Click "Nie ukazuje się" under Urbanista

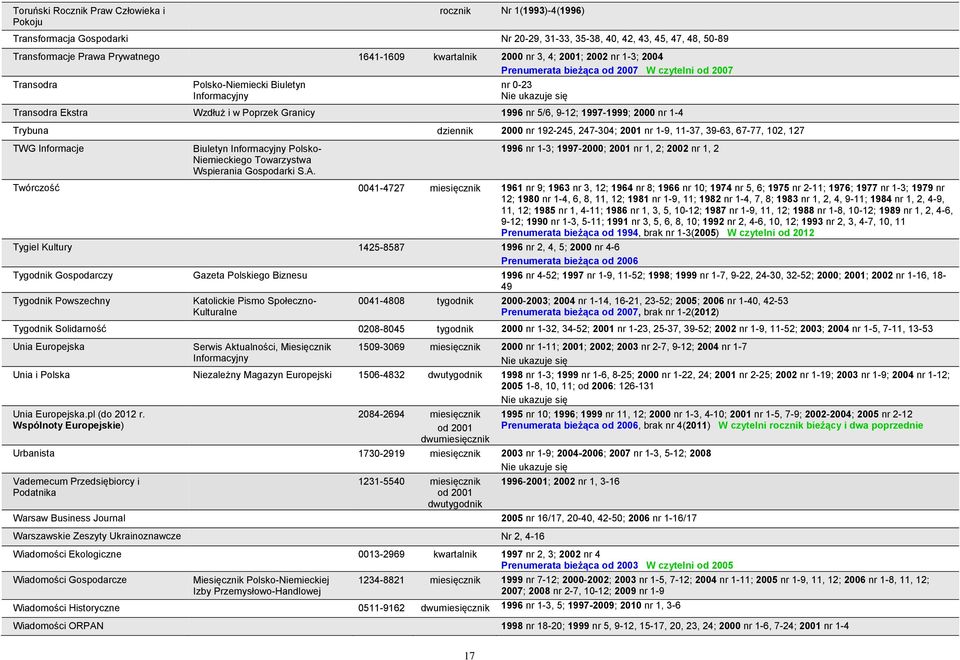534,467
